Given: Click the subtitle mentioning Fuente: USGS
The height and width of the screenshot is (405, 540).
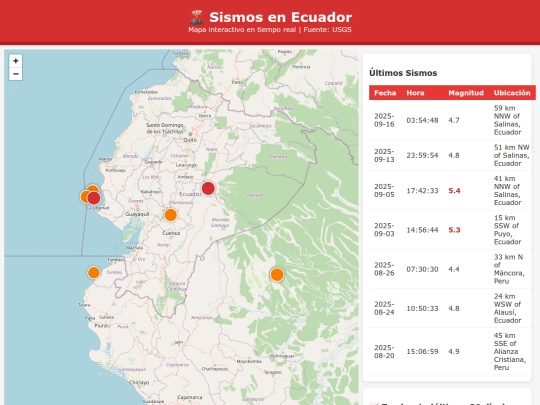Looking at the screenshot, I should click(270, 30).
